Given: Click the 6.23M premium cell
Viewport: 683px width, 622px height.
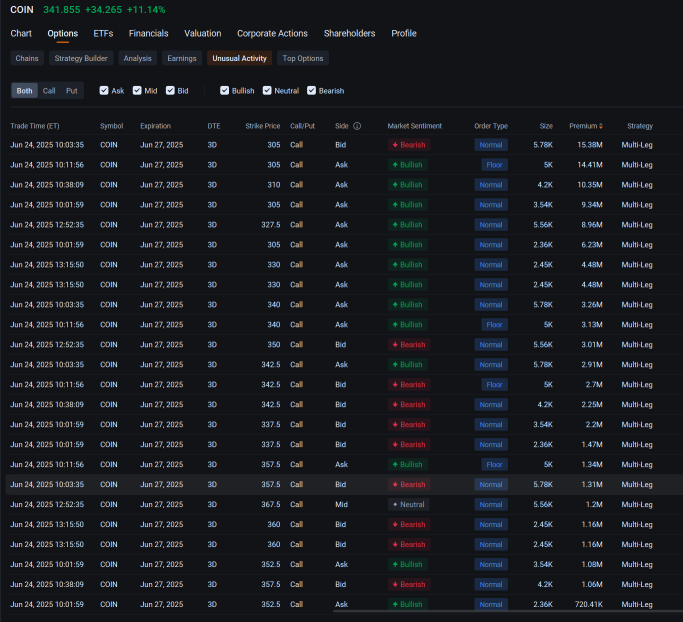Looking at the screenshot, I should coord(592,245).
